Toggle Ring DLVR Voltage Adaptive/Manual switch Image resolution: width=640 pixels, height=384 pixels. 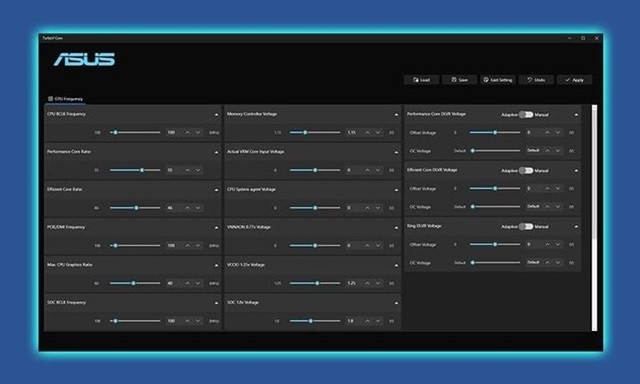click(x=526, y=226)
